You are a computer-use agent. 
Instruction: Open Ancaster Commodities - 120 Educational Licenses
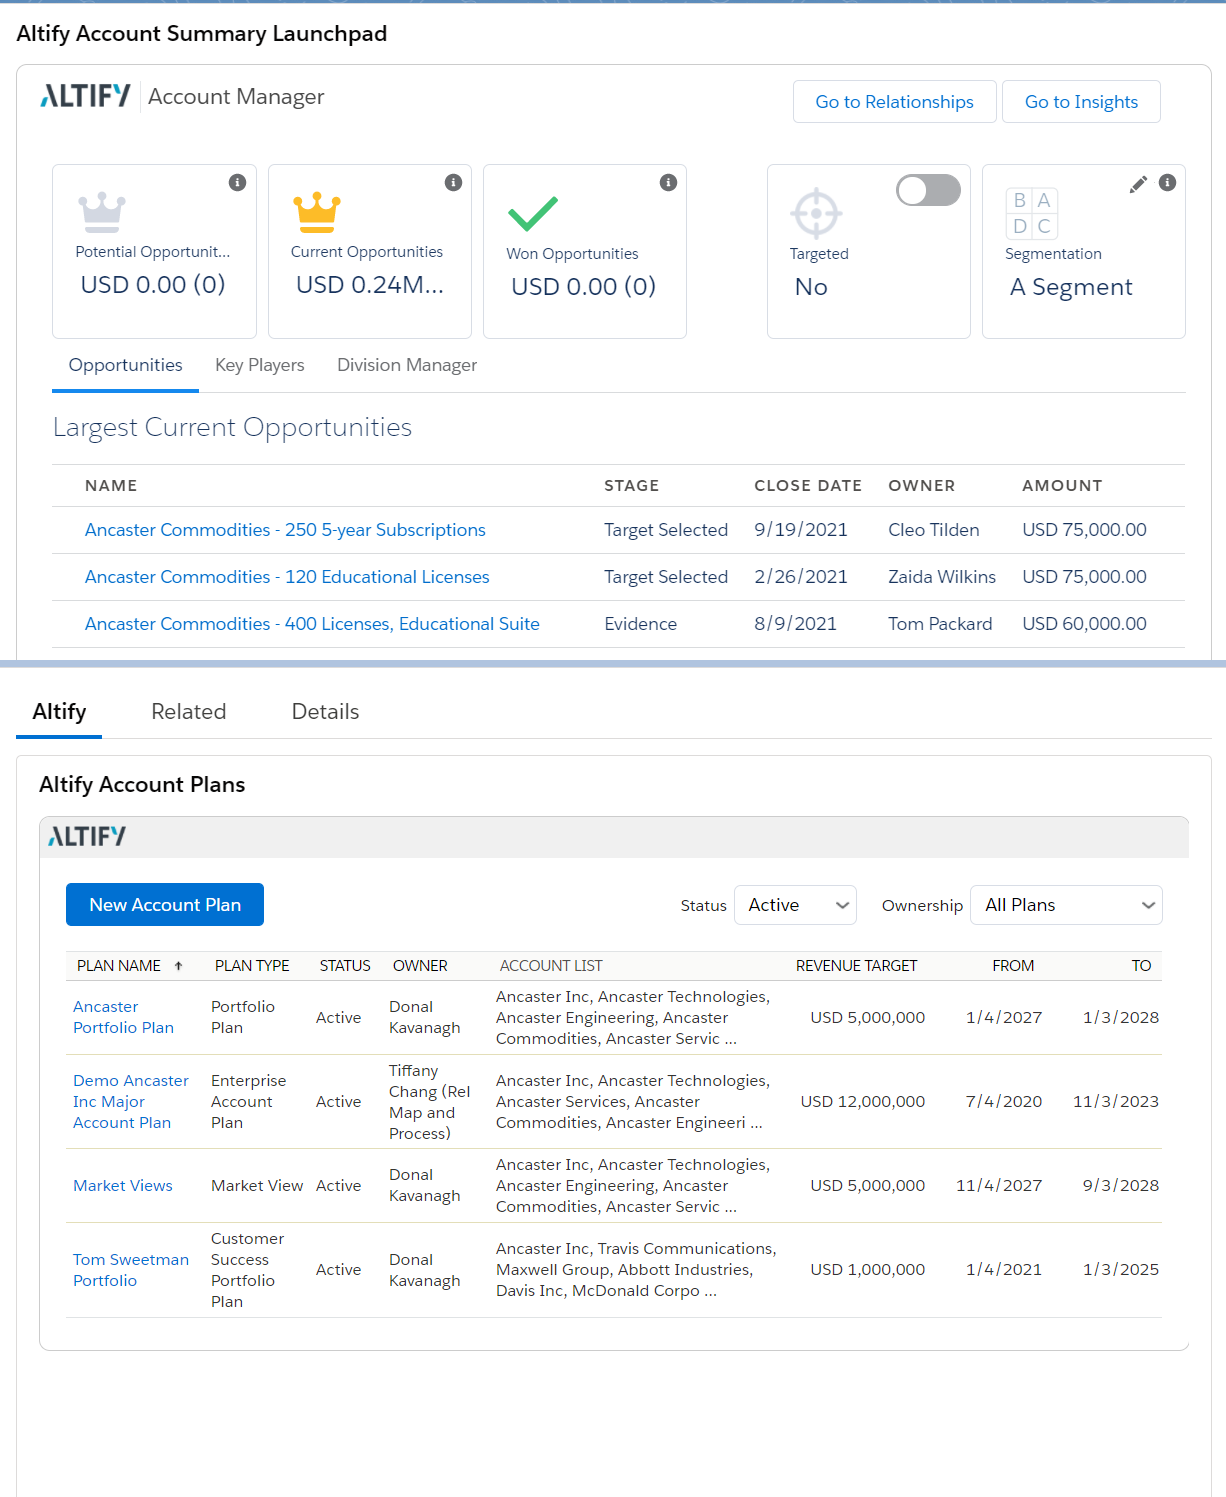[287, 577]
